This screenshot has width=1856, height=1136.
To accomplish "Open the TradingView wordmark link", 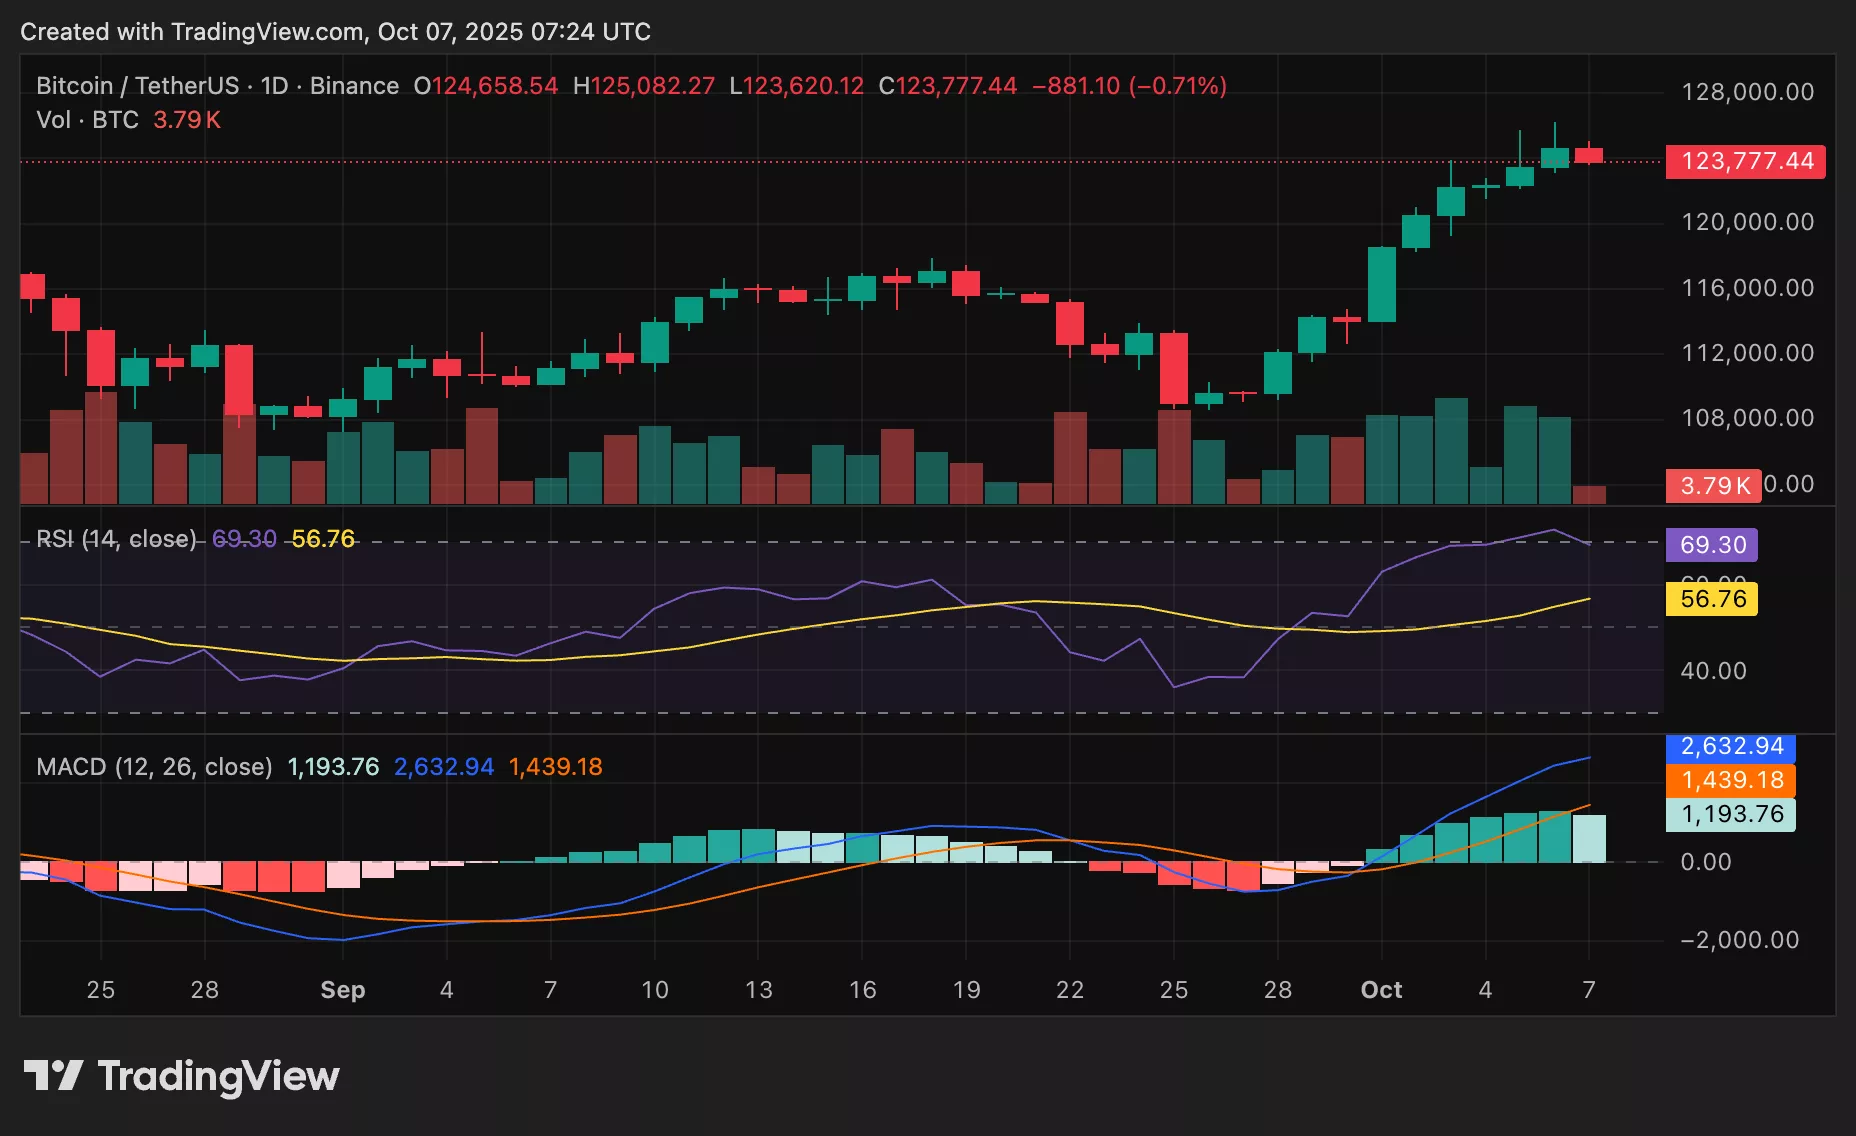I will coord(218,1076).
